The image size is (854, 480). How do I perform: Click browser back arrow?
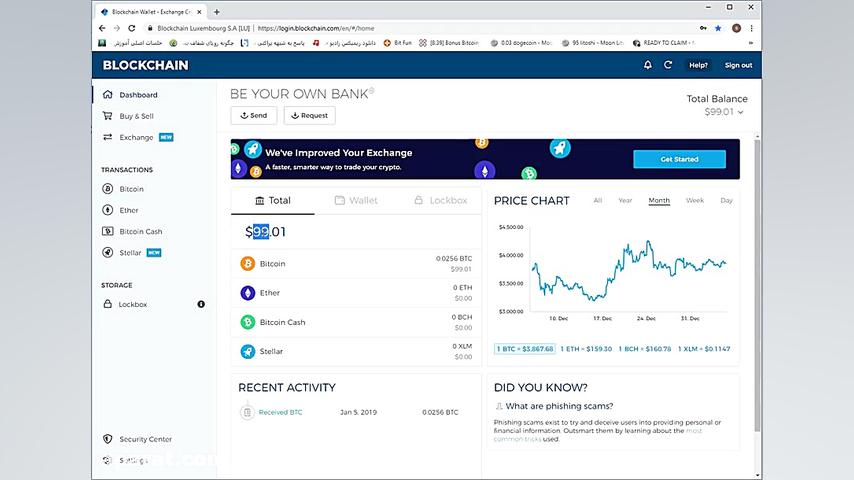pyautogui.click(x=102, y=28)
